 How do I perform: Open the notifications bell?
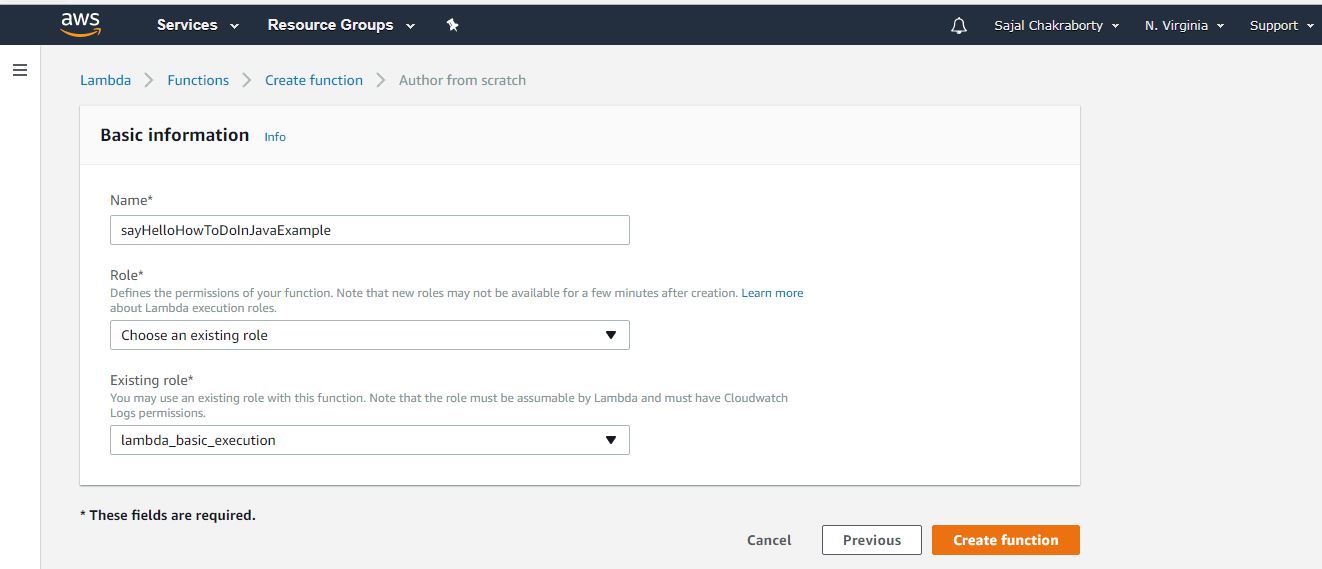(x=959, y=26)
